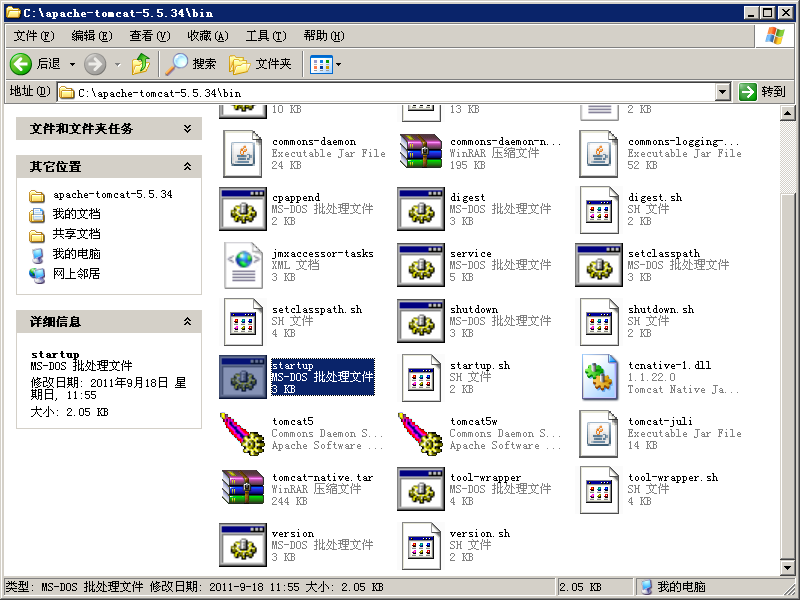This screenshot has width=800, height=600.
Task: Click the tomcat5 feather icon
Action: [x=243, y=434]
